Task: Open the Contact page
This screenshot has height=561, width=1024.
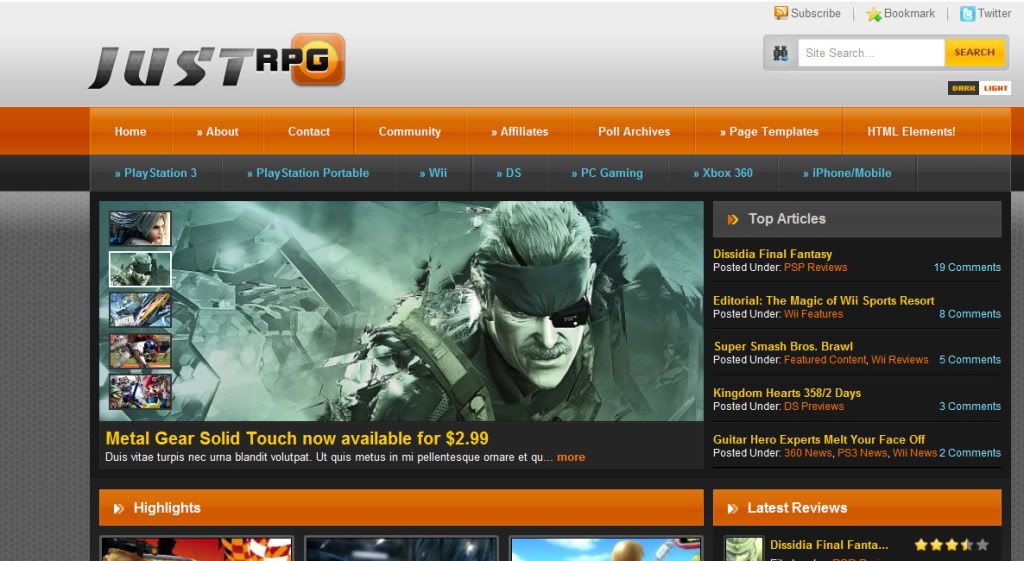Action: [x=309, y=131]
